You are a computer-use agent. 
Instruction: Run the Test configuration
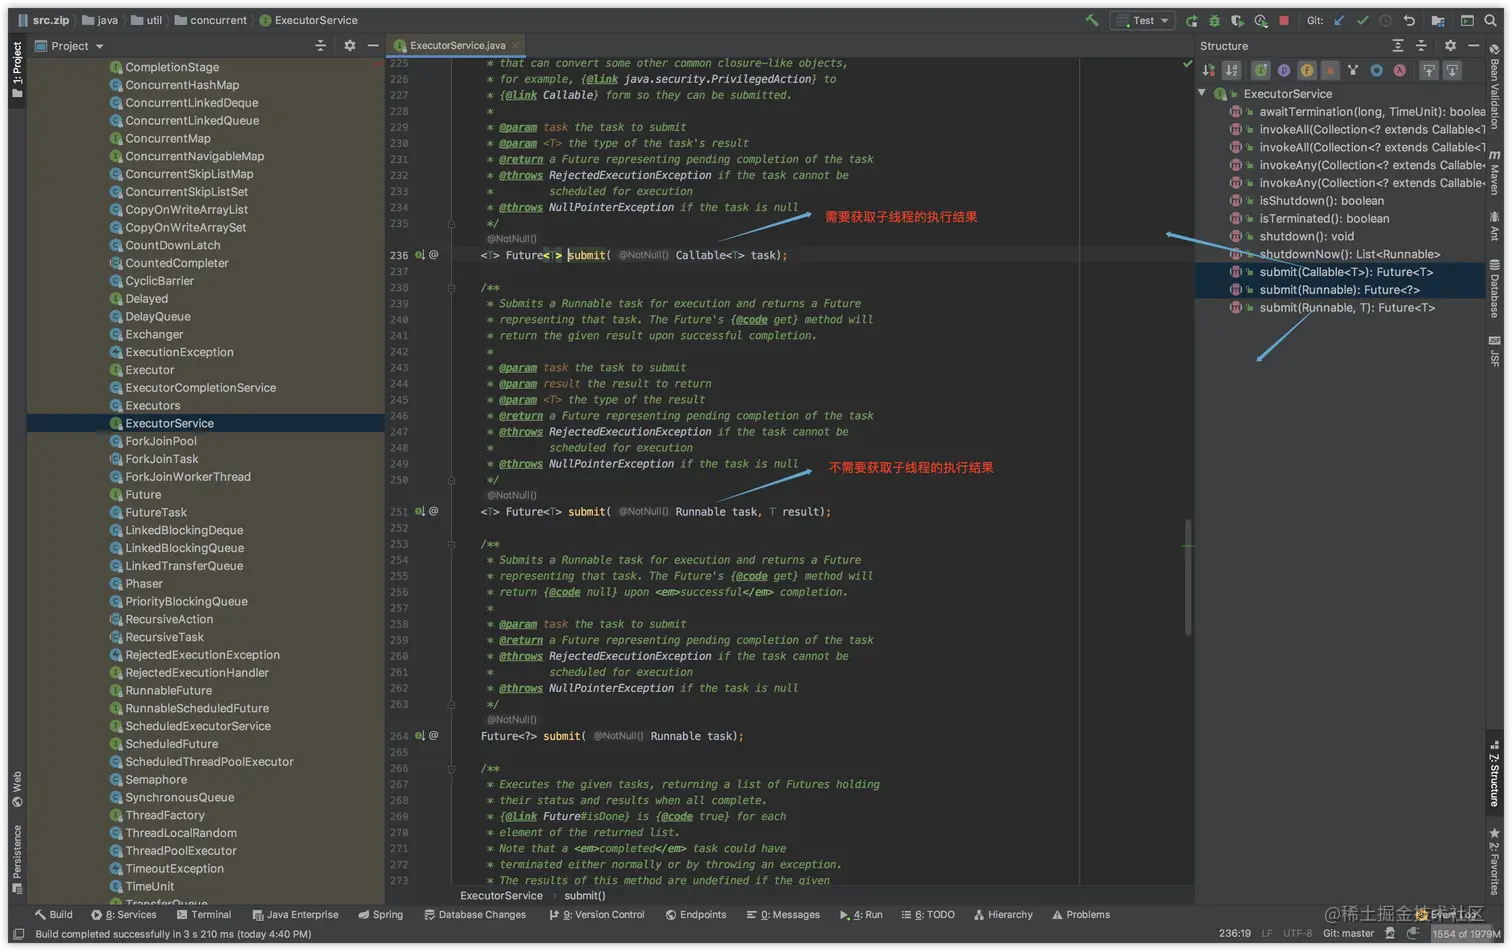point(1191,20)
